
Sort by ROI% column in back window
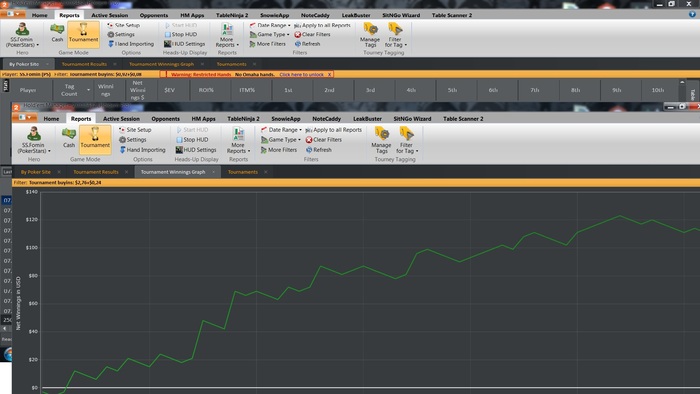pos(206,90)
